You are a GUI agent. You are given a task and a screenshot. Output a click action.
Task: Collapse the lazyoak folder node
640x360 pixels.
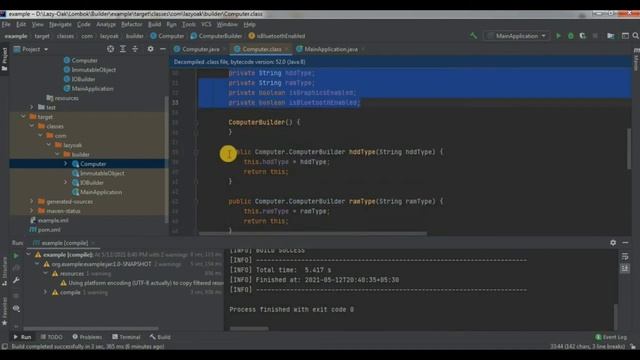pos(49,145)
